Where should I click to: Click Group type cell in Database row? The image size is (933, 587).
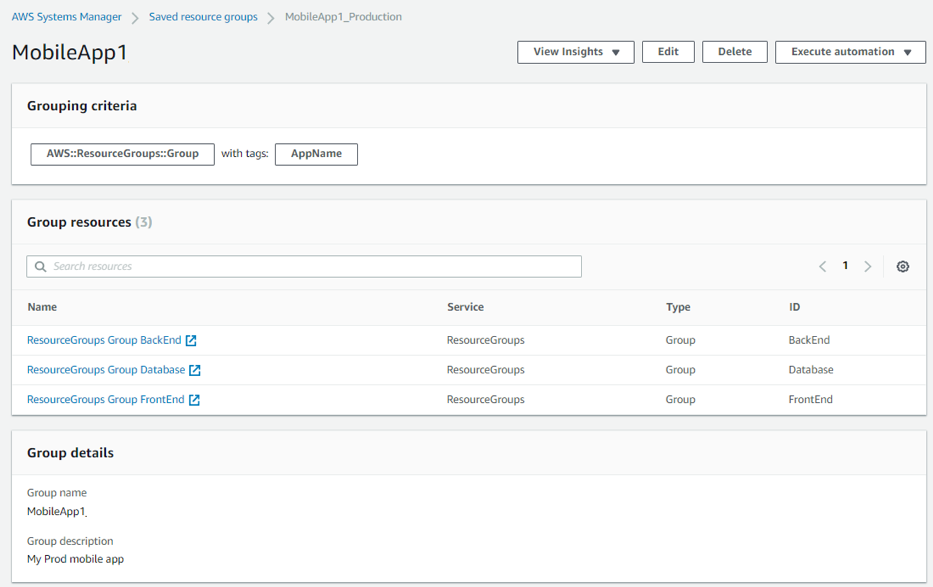pyautogui.click(x=680, y=370)
